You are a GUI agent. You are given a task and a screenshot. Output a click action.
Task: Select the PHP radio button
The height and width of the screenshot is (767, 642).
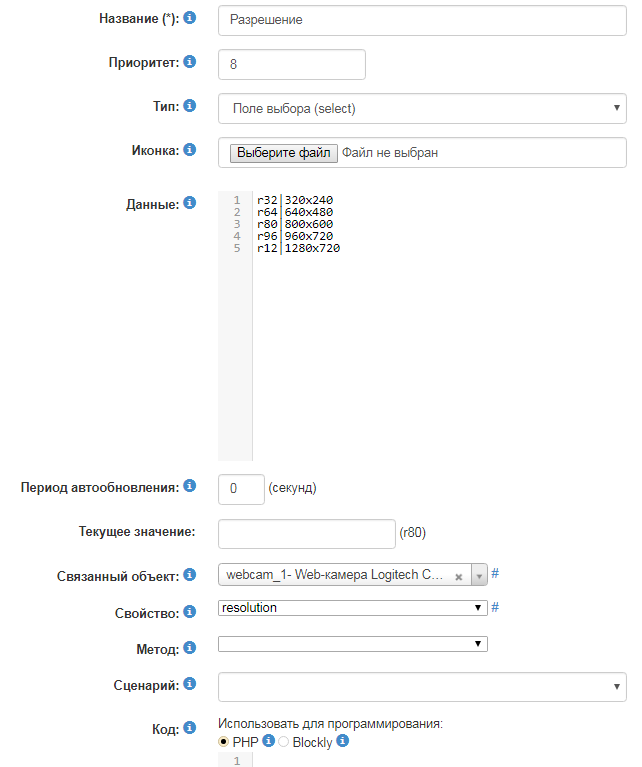[223, 742]
